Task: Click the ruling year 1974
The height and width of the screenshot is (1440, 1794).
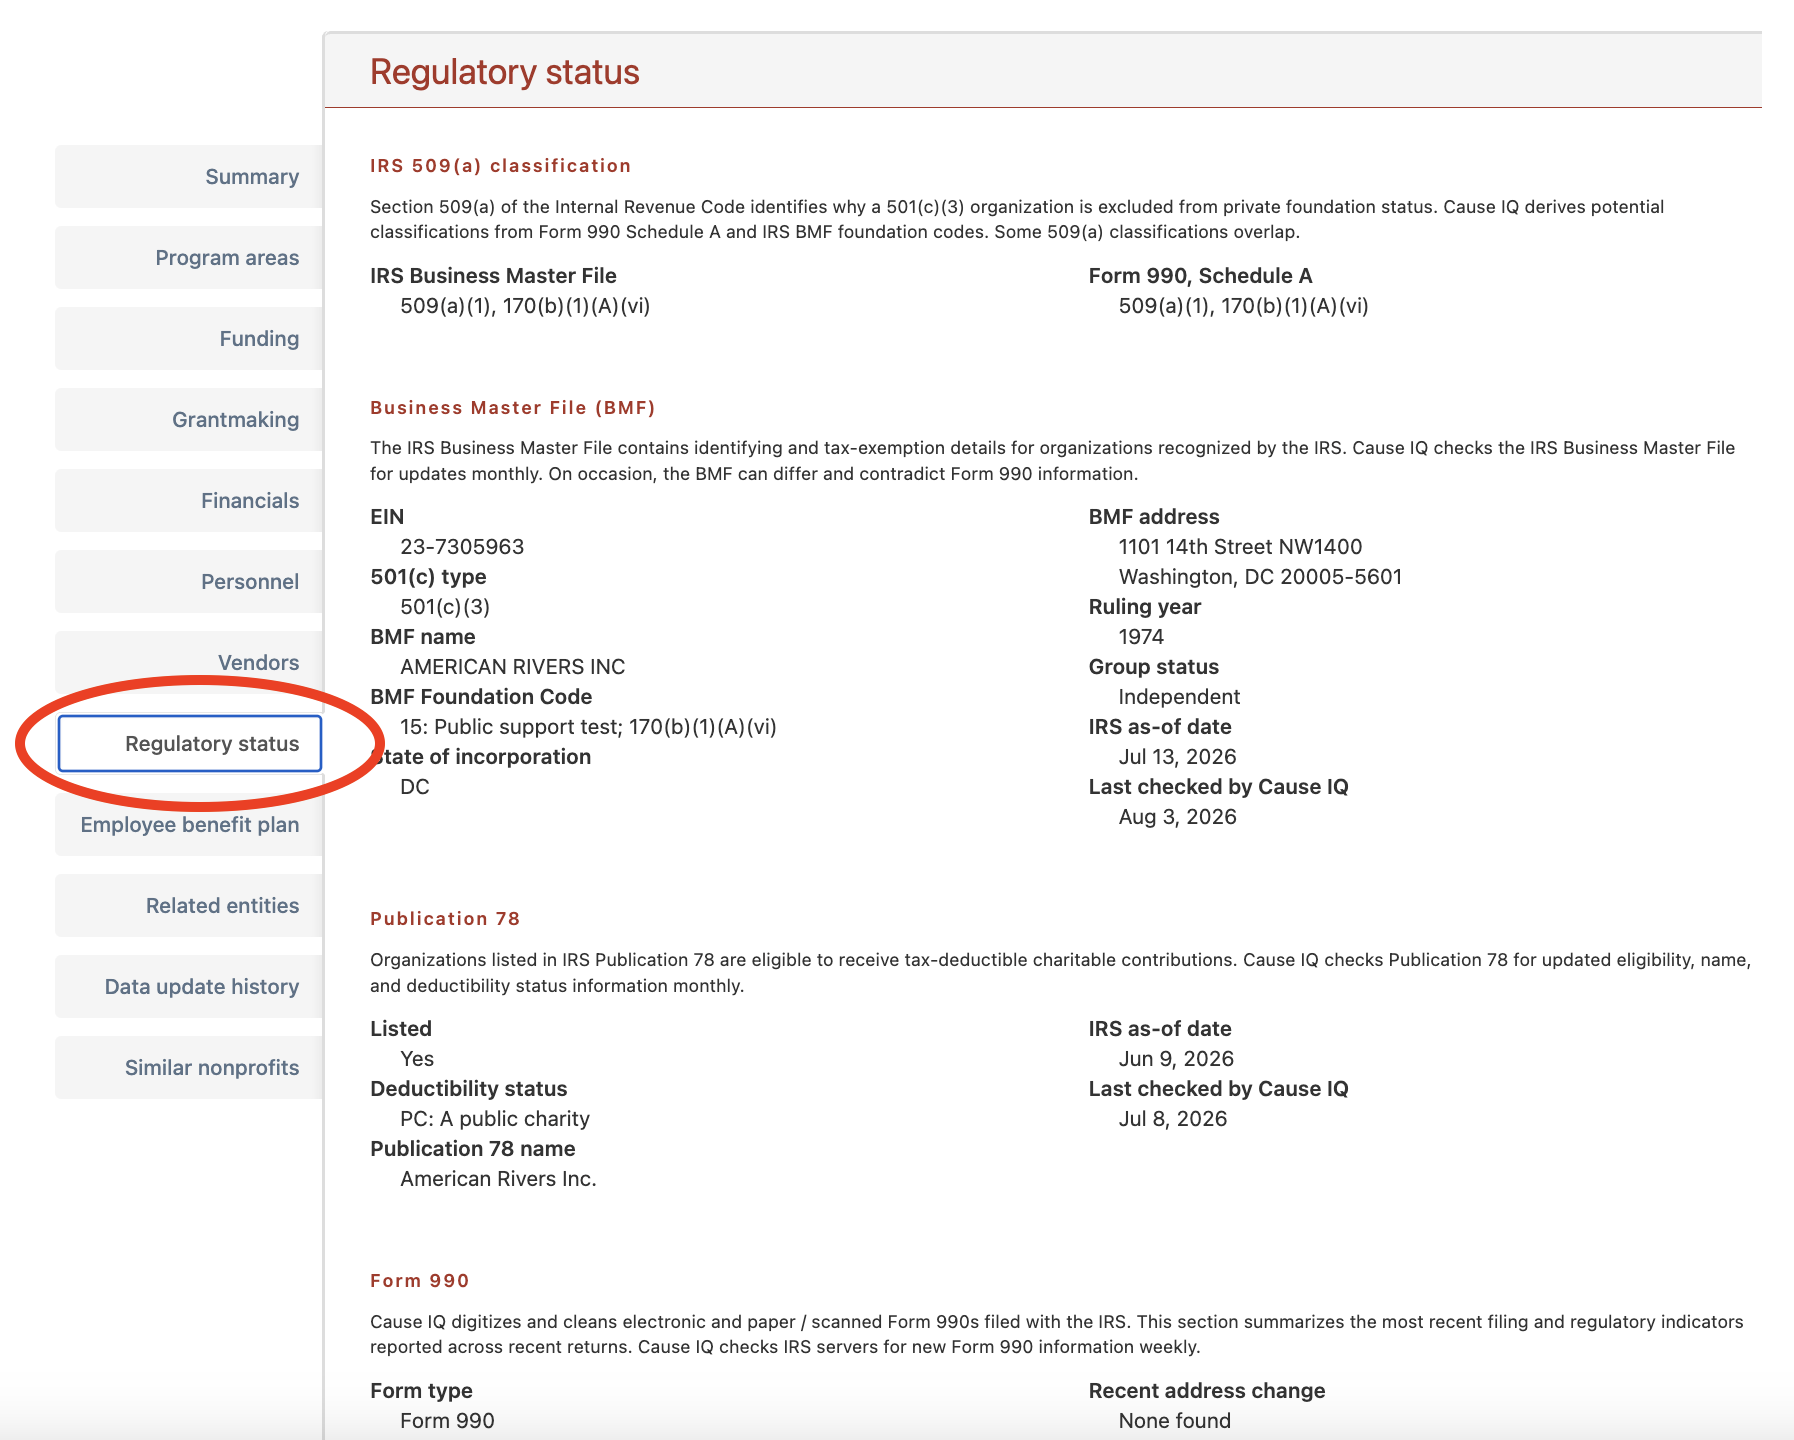Action: tap(1141, 637)
